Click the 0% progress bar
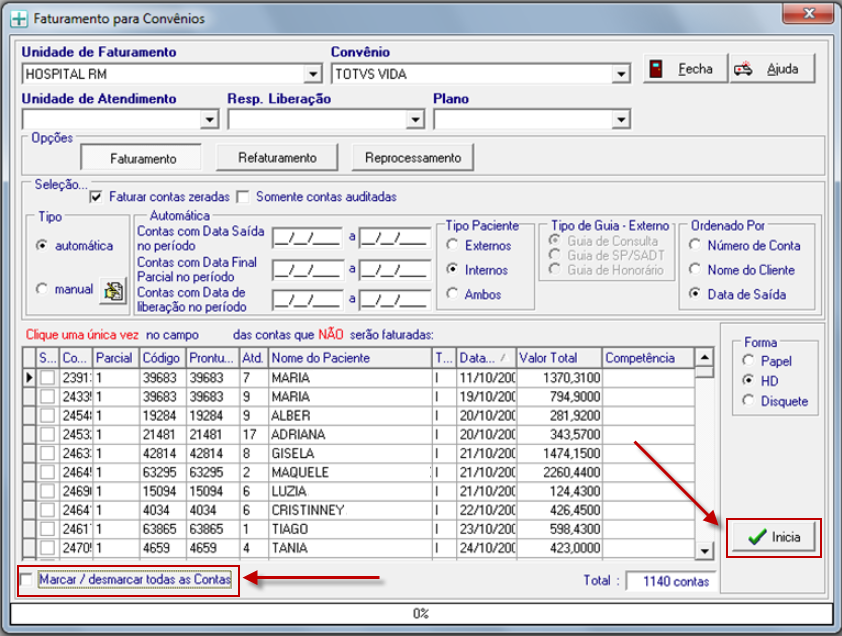 point(421,613)
